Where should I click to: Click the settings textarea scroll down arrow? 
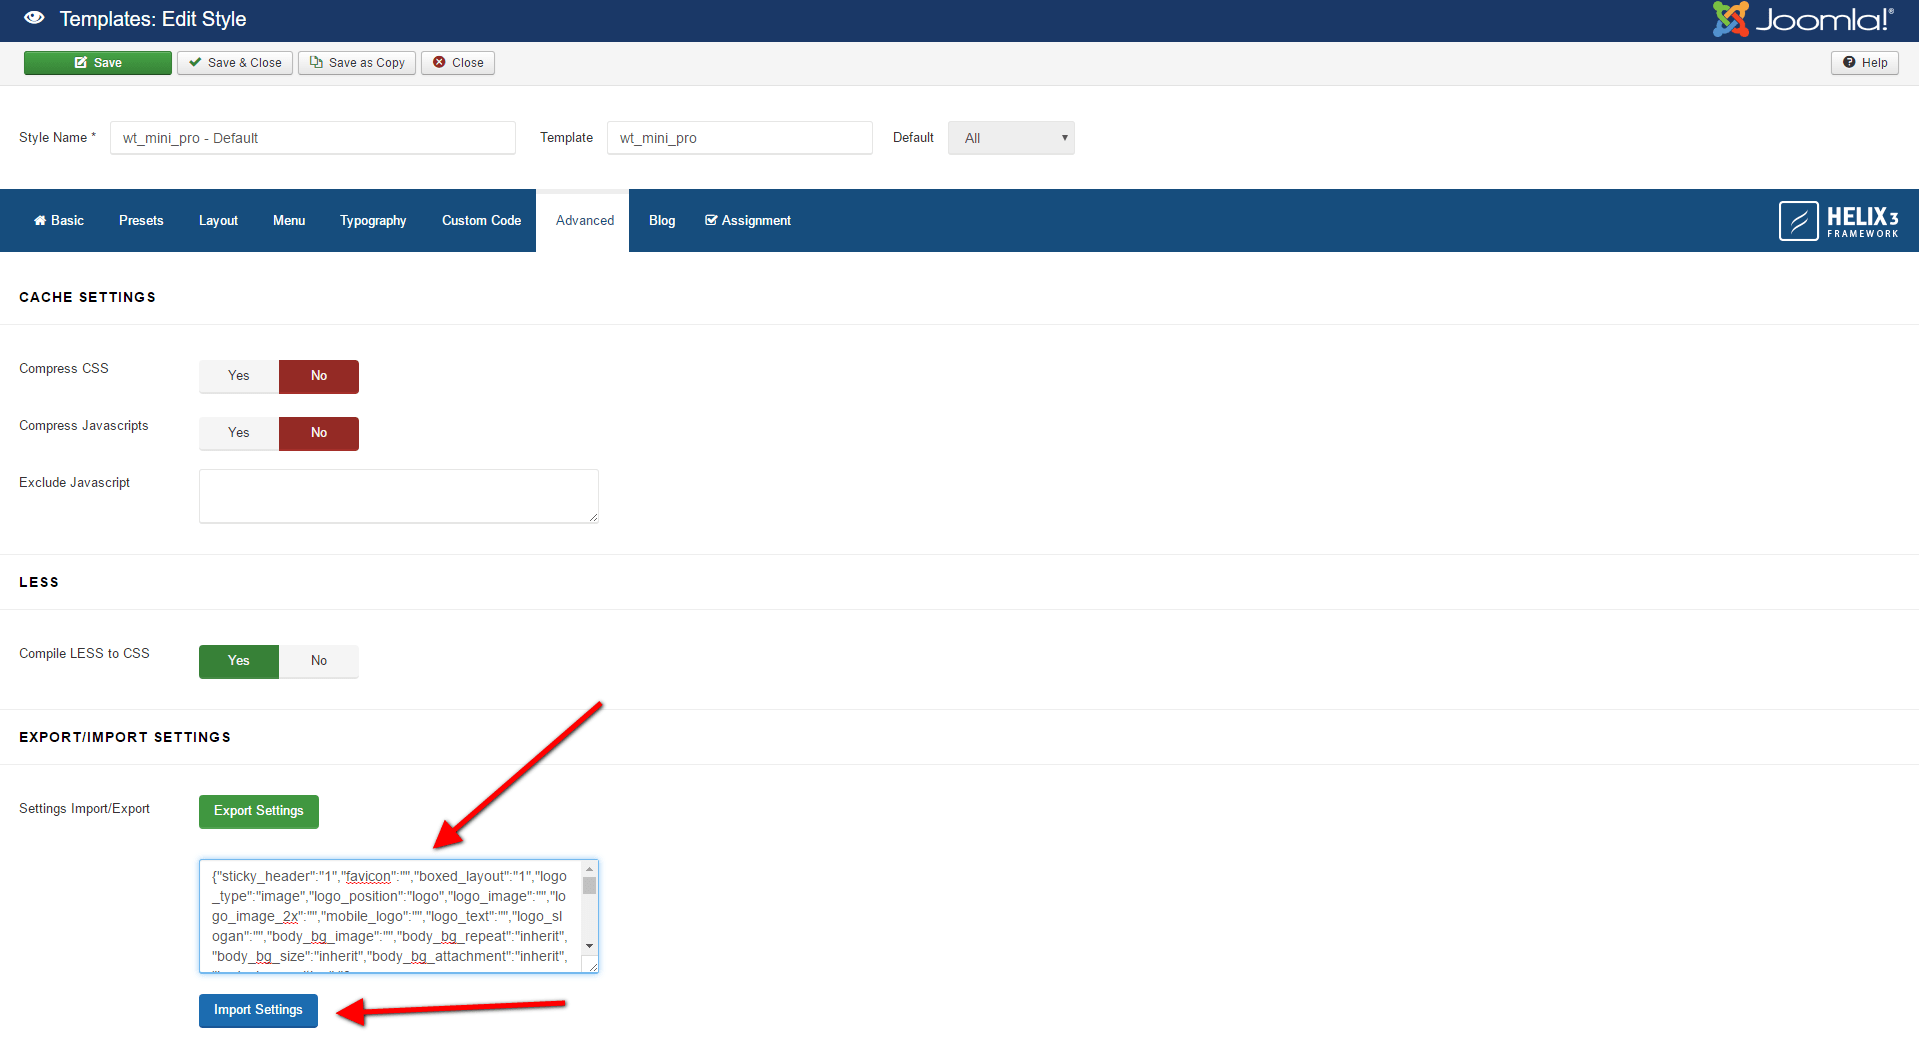589,946
